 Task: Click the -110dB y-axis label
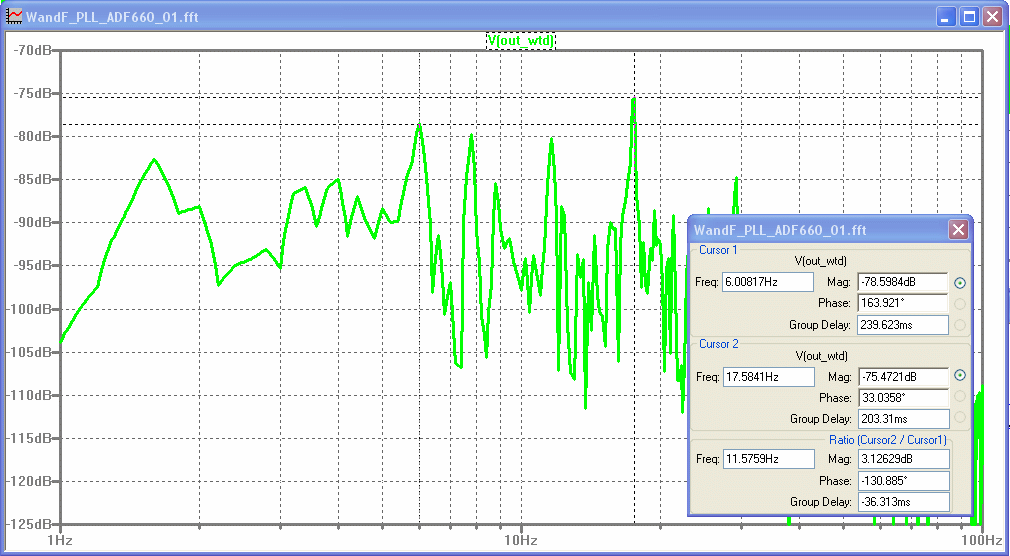pyautogui.click(x=28, y=396)
